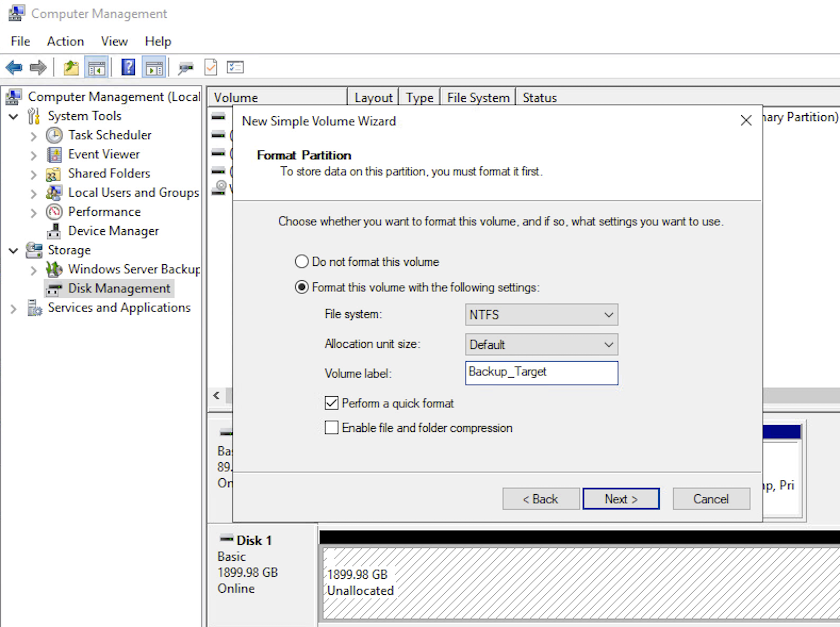The image size is (840, 627).
Task: Click the Back arrow toolbar icon
Action: coord(14,68)
